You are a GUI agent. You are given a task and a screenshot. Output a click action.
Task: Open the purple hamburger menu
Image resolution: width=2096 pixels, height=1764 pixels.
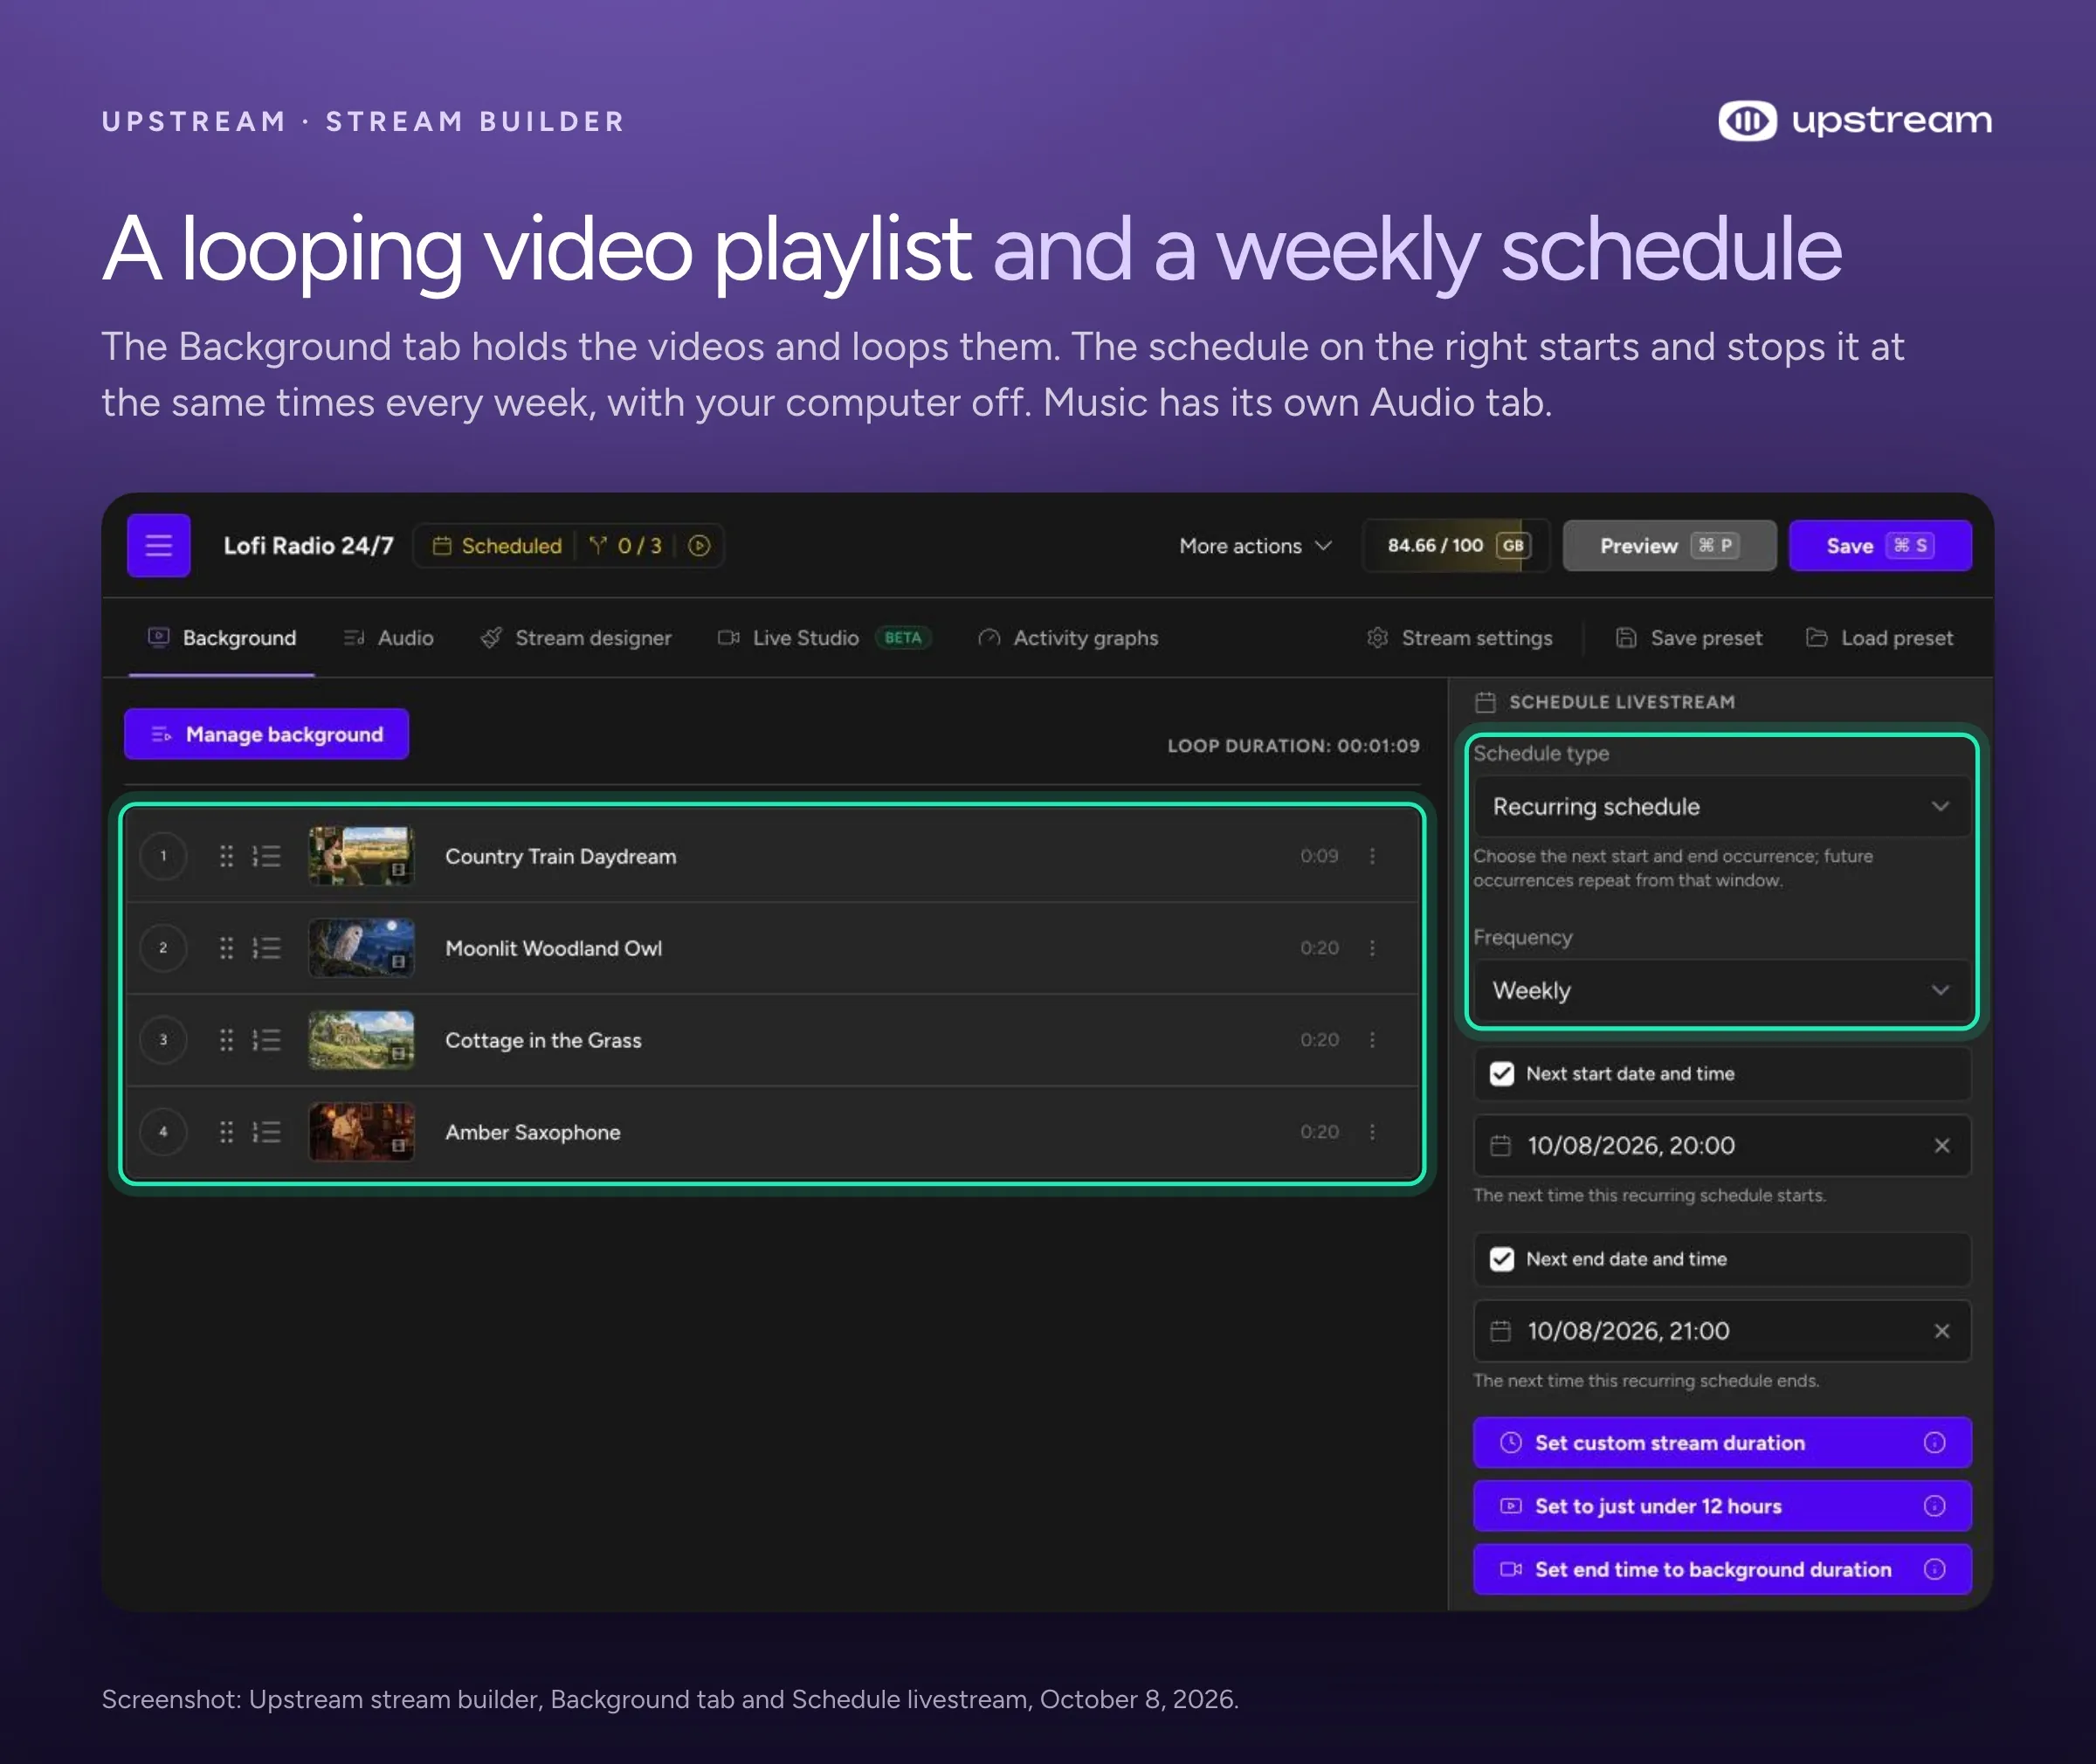(159, 545)
